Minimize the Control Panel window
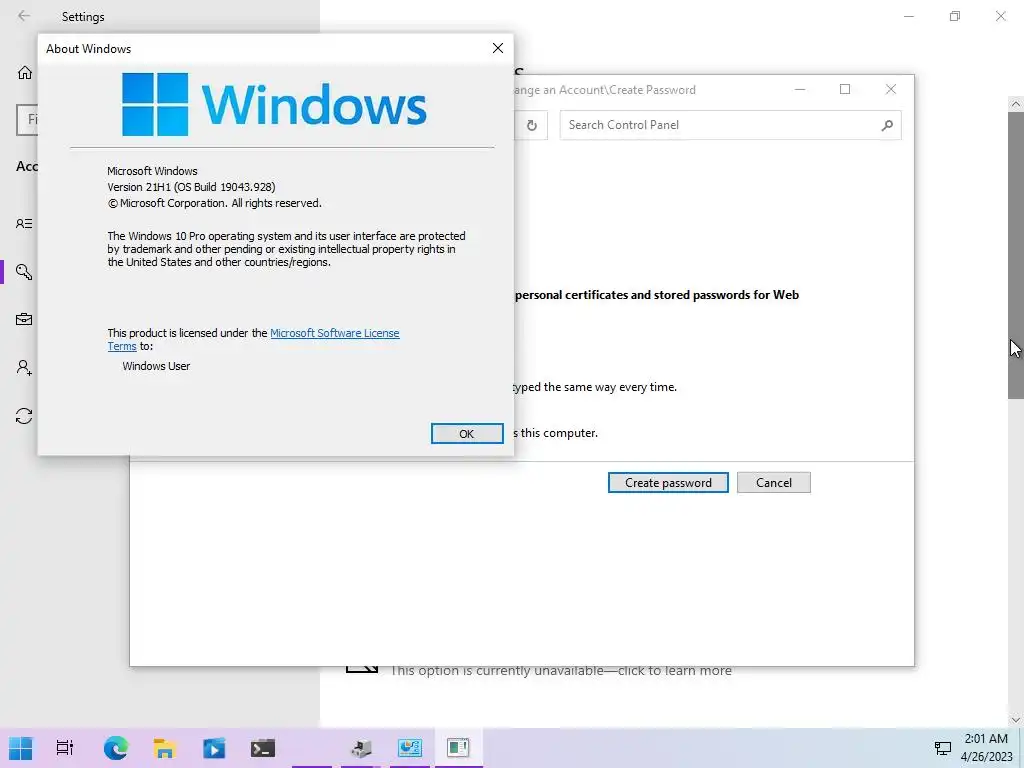Image resolution: width=1024 pixels, height=768 pixels. [800, 89]
